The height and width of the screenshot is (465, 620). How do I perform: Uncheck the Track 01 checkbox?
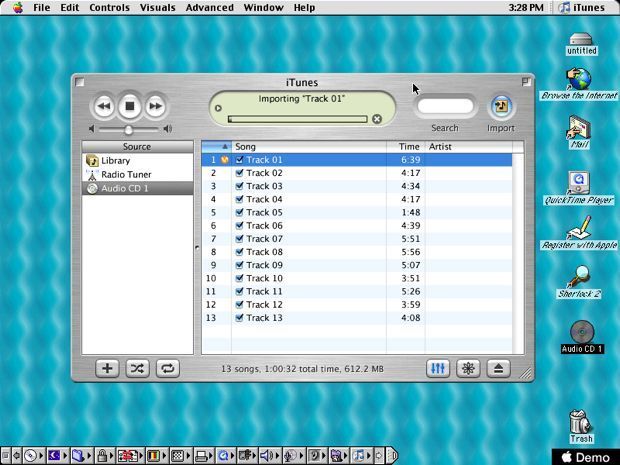point(239,160)
